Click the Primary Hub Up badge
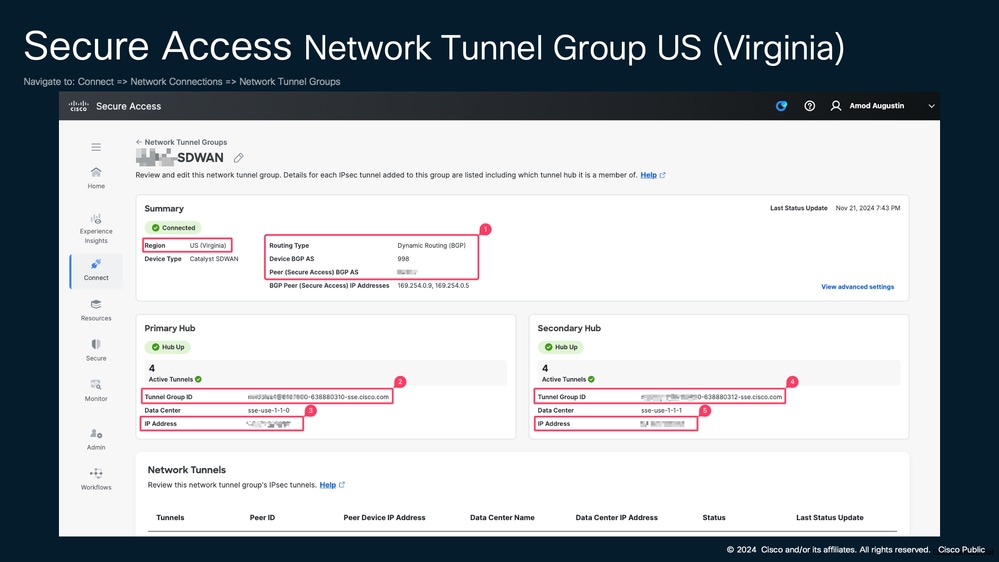The height and width of the screenshot is (562, 999). coord(168,347)
